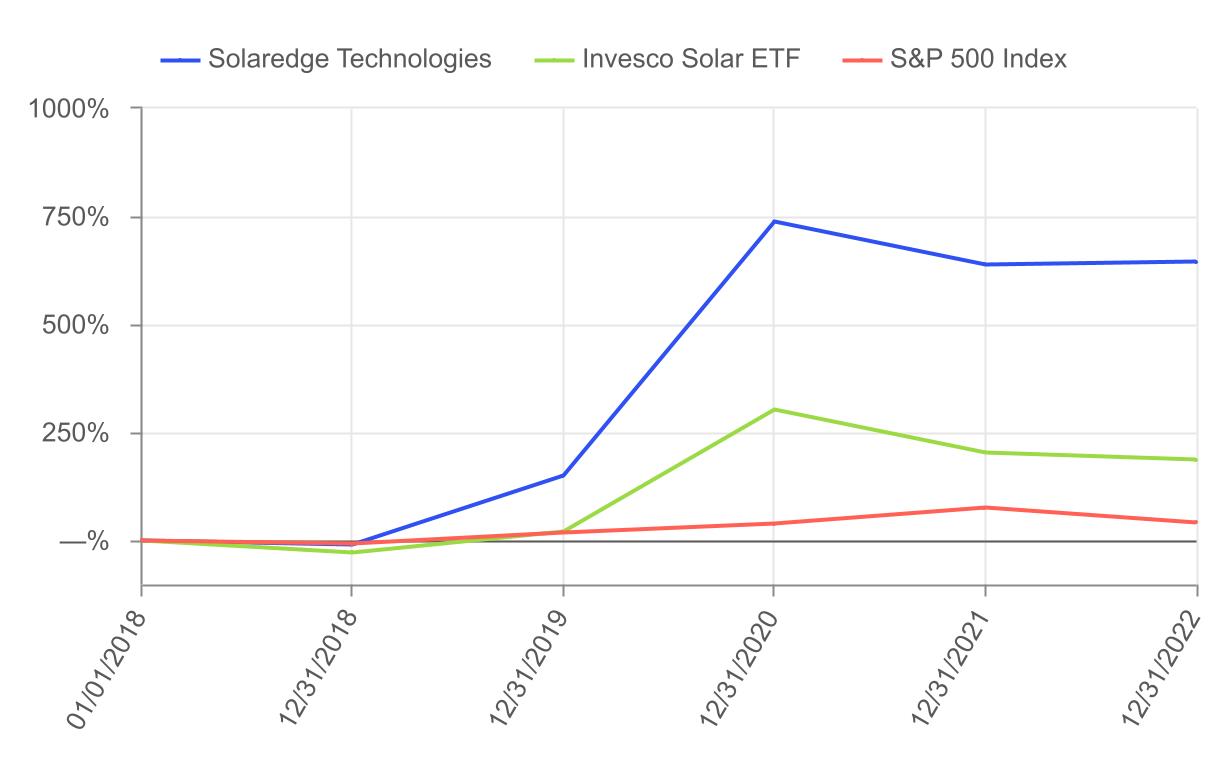Click the green Invesco legend line swatch
This screenshot has height=760, width=1226.
[554, 60]
